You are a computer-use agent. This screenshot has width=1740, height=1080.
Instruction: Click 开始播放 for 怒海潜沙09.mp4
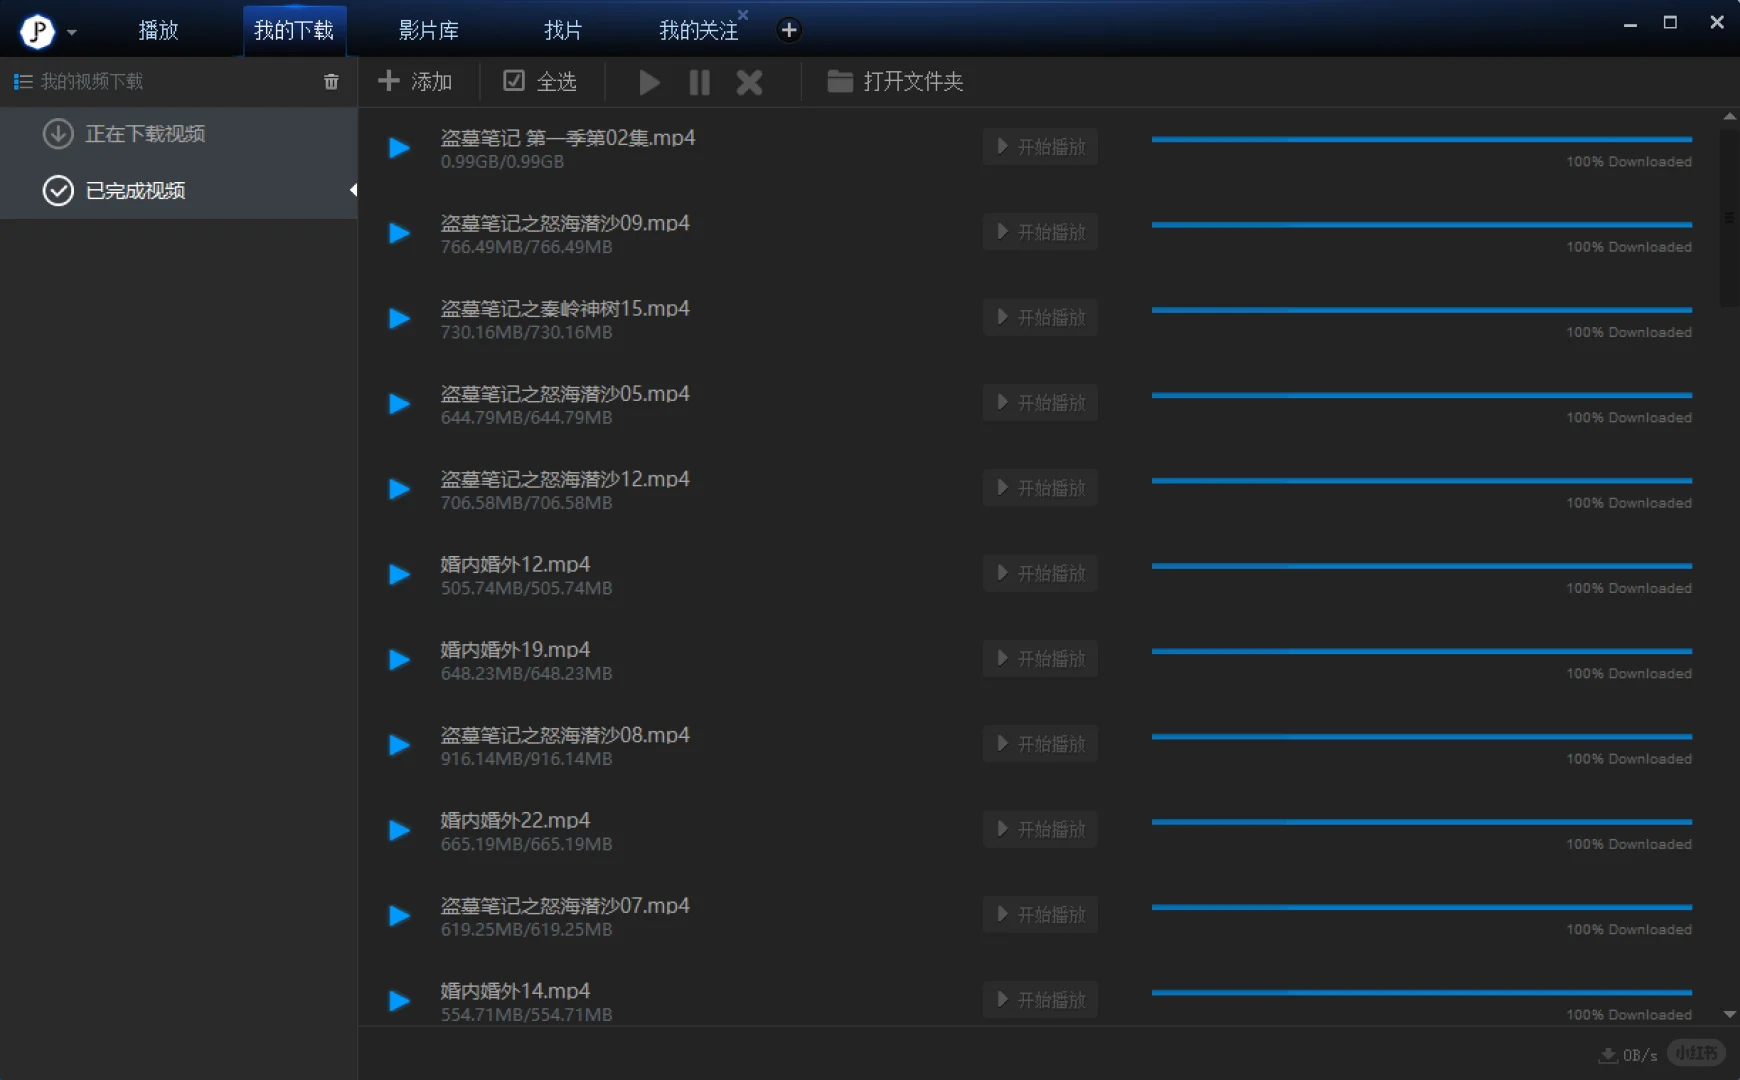pyautogui.click(x=1040, y=232)
